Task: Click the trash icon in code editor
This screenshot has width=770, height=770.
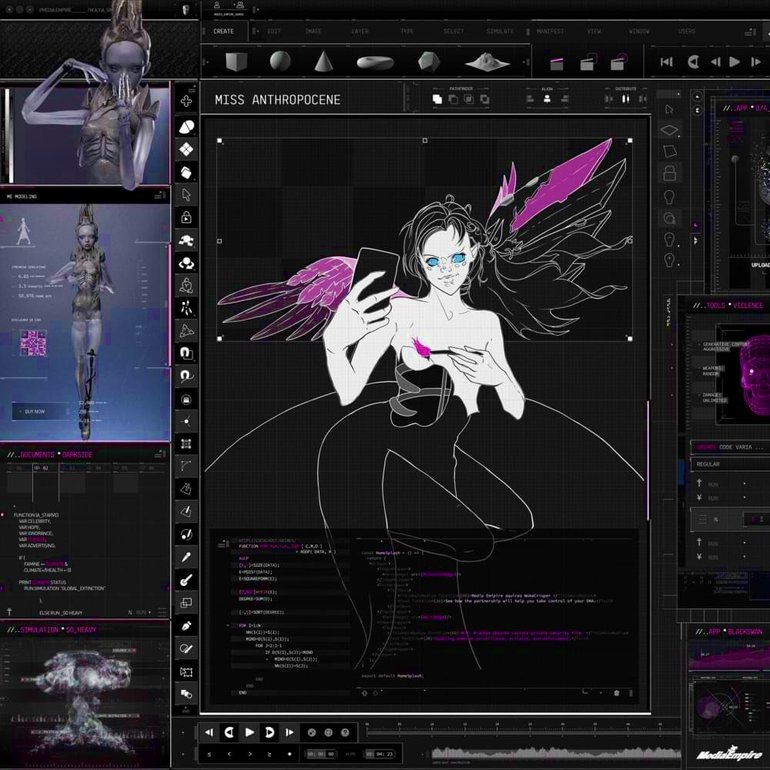Action: click(616, 692)
